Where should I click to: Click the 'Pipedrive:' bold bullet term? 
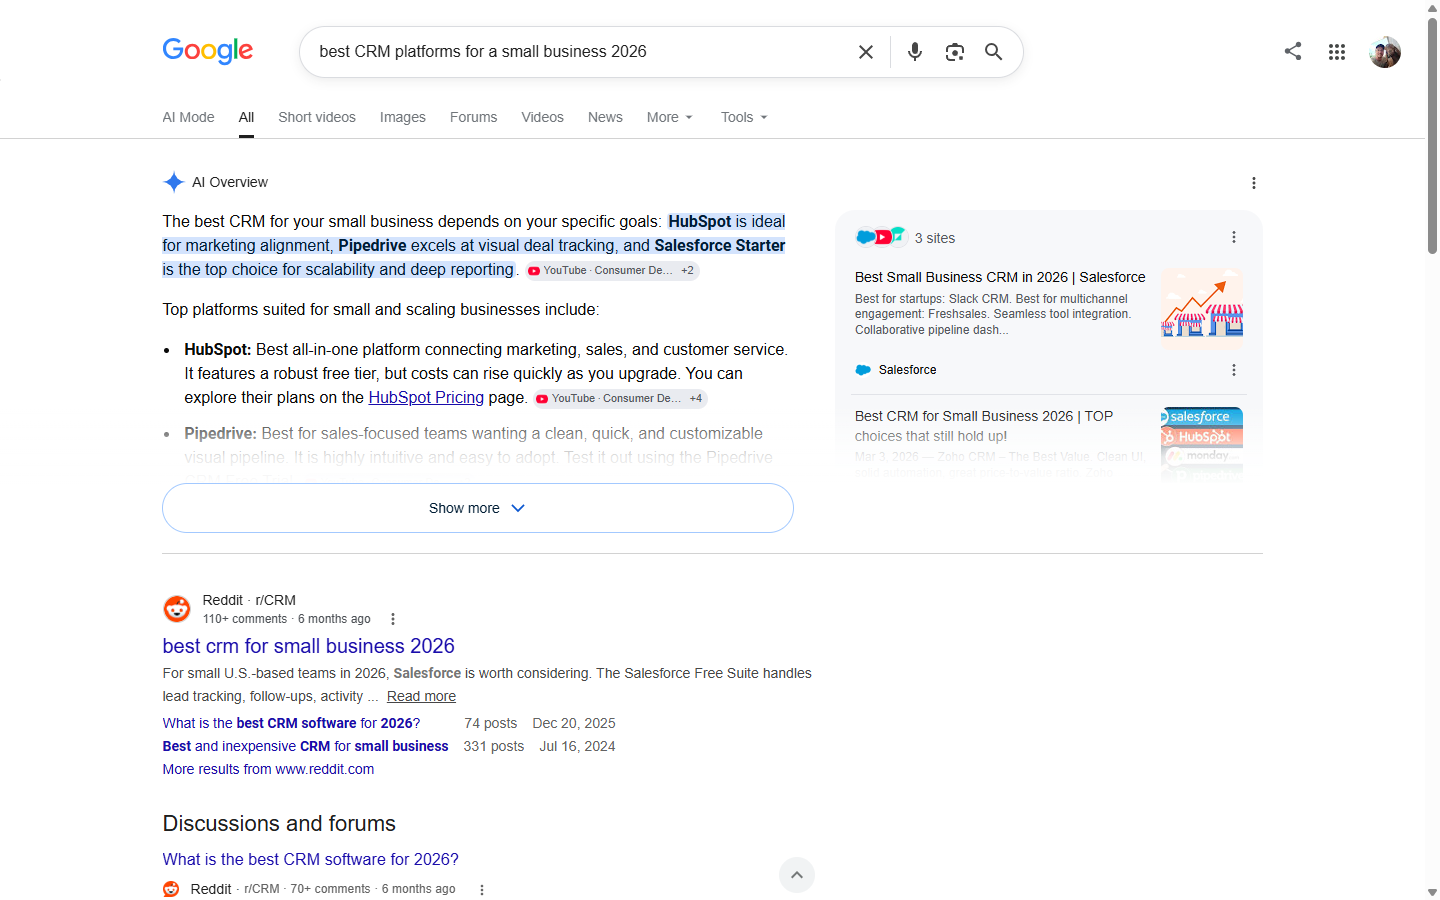tap(221, 433)
